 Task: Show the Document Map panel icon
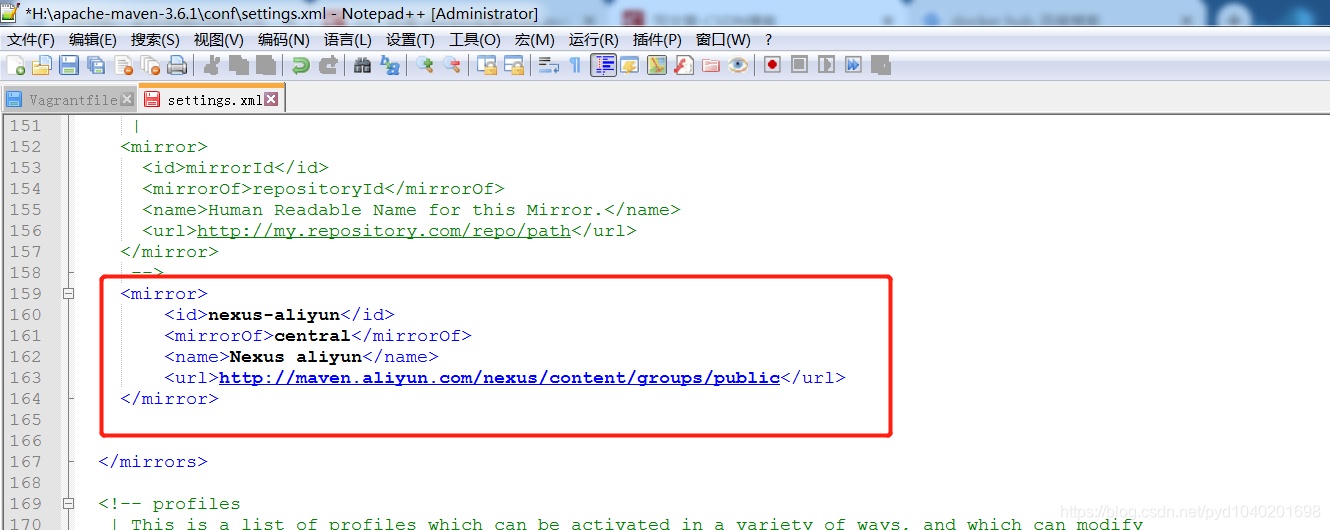click(x=657, y=65)
